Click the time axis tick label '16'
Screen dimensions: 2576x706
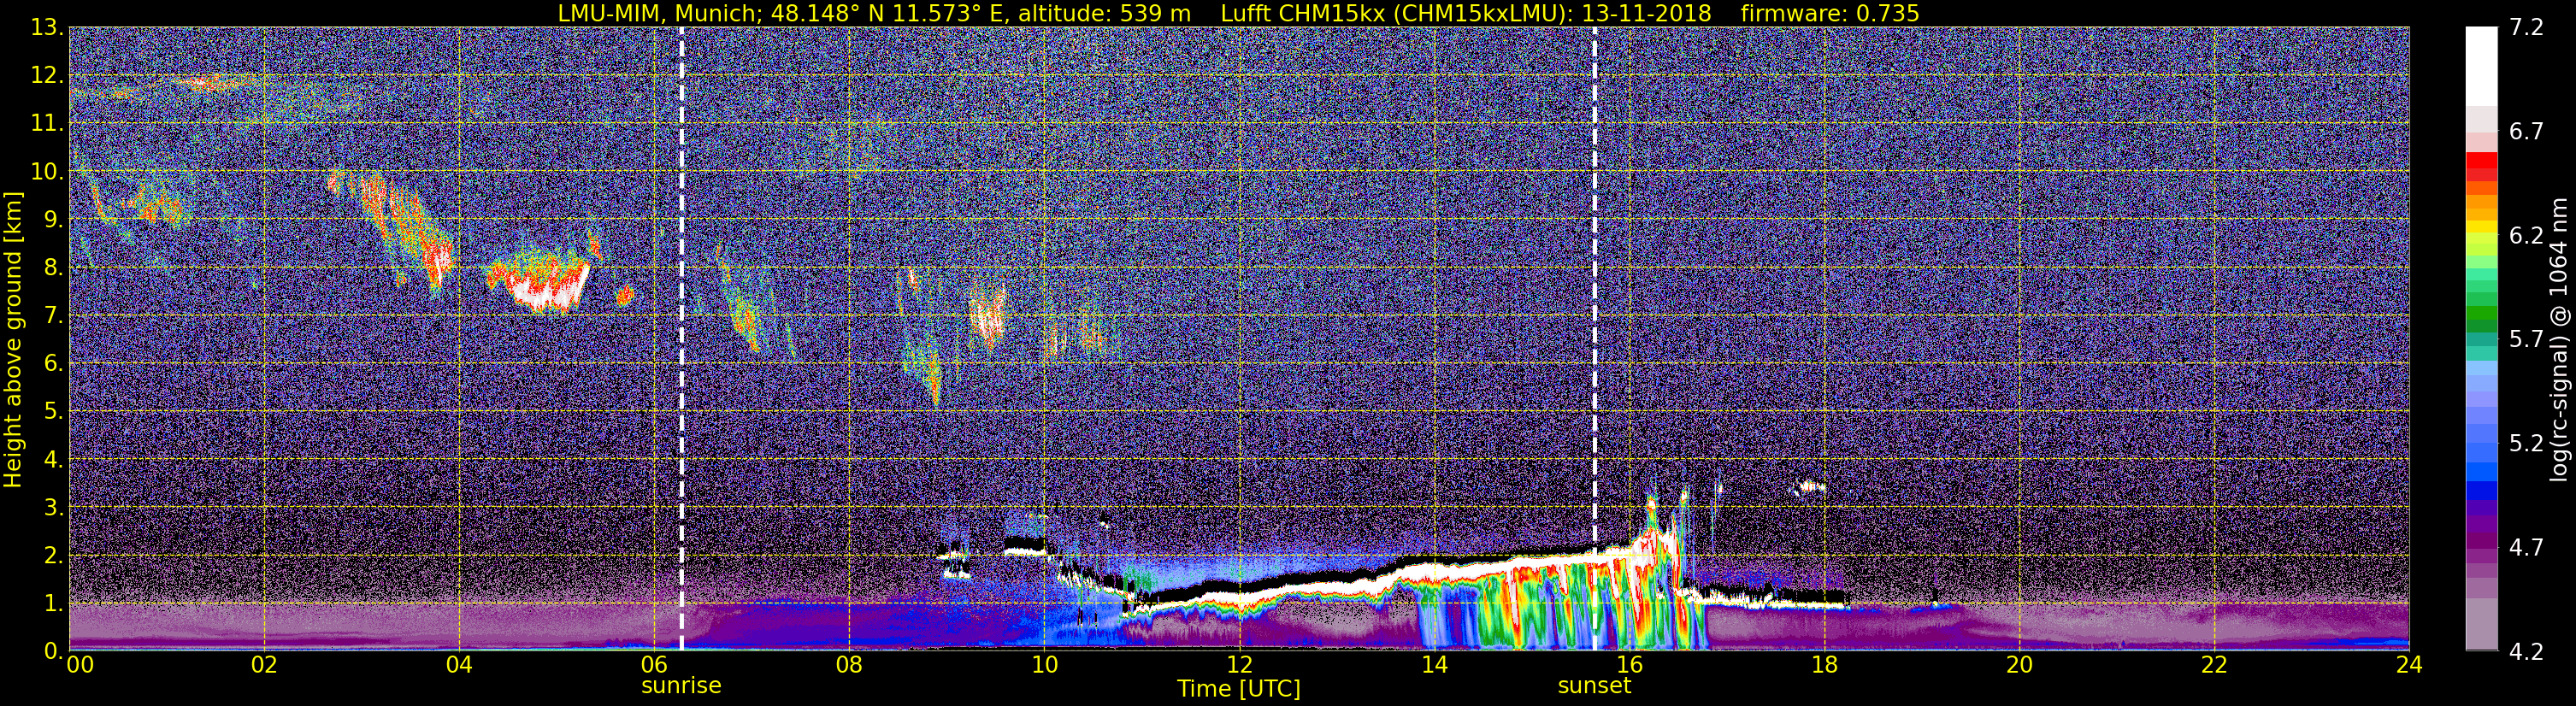coord(1629,665)
